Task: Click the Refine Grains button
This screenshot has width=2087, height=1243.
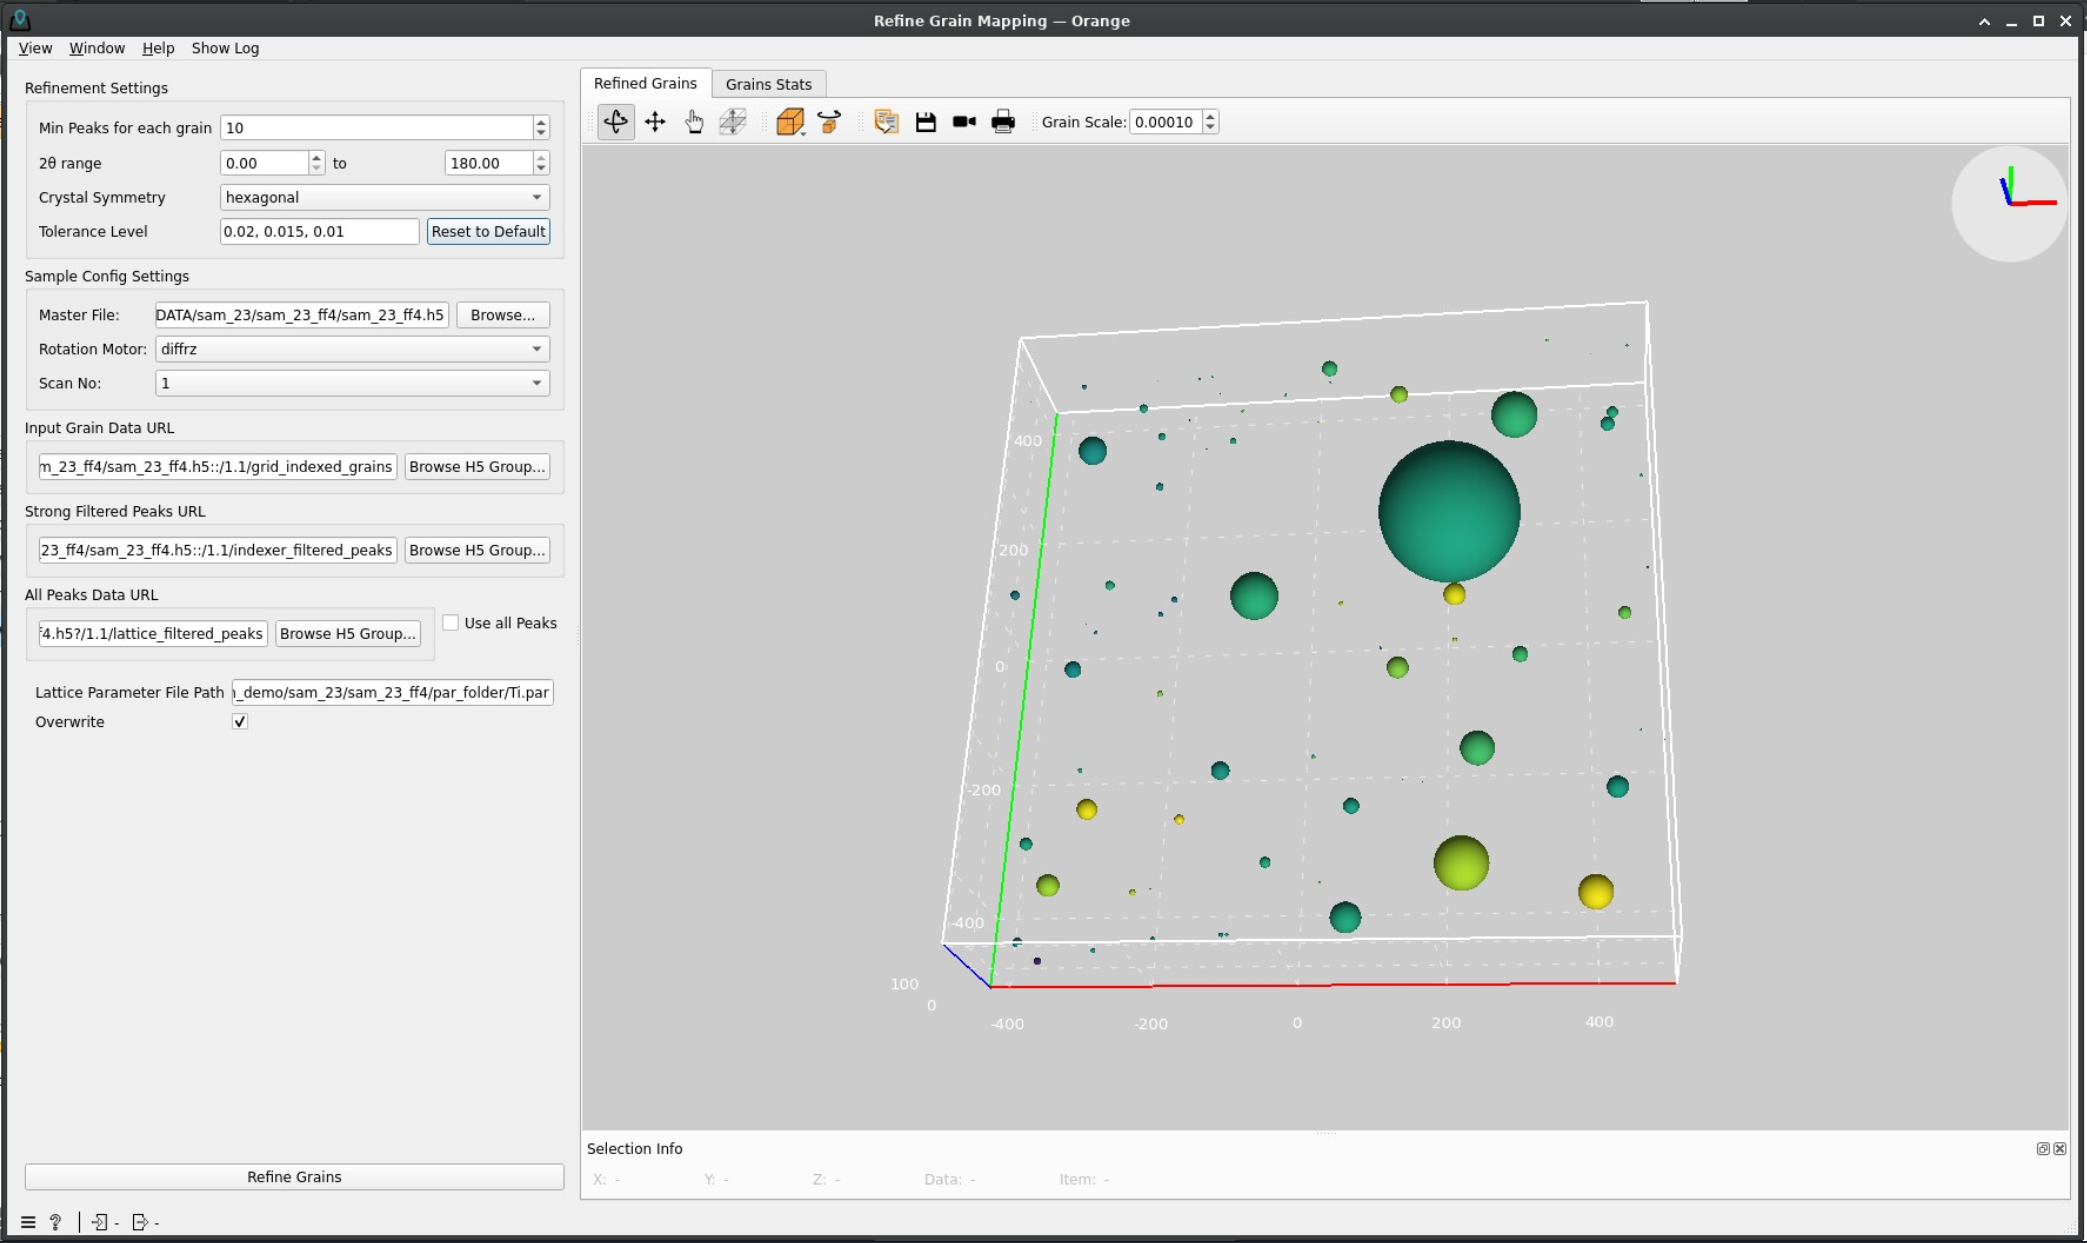Action: click(294, 1177)
